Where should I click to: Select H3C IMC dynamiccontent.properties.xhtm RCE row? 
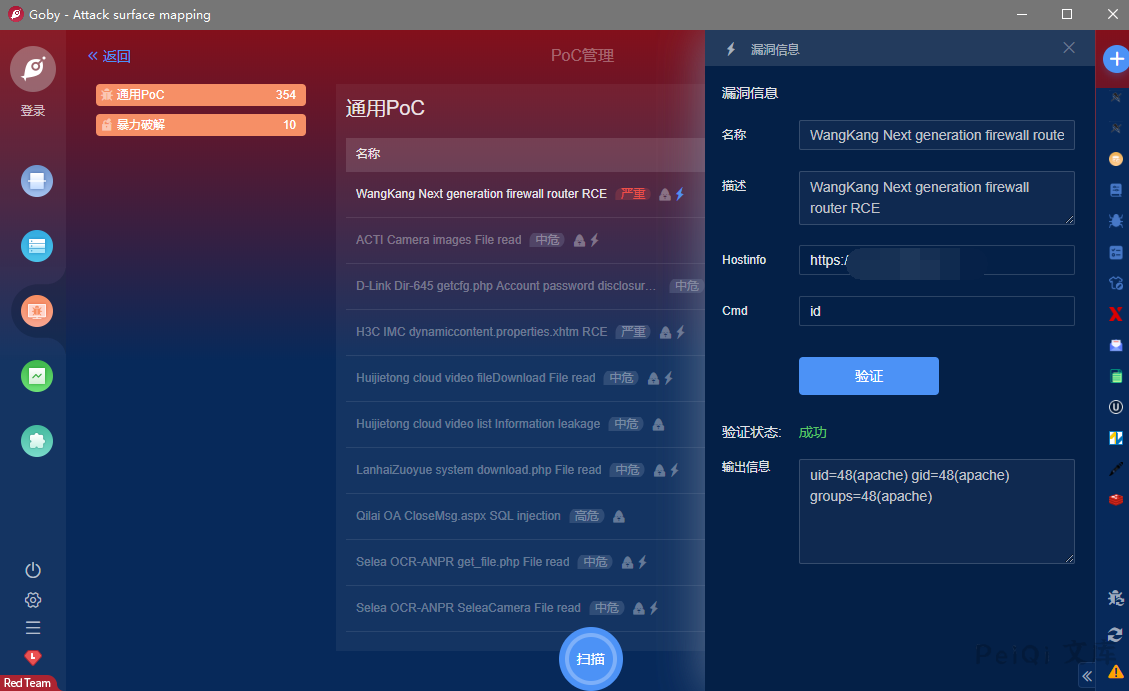[481, 332]
